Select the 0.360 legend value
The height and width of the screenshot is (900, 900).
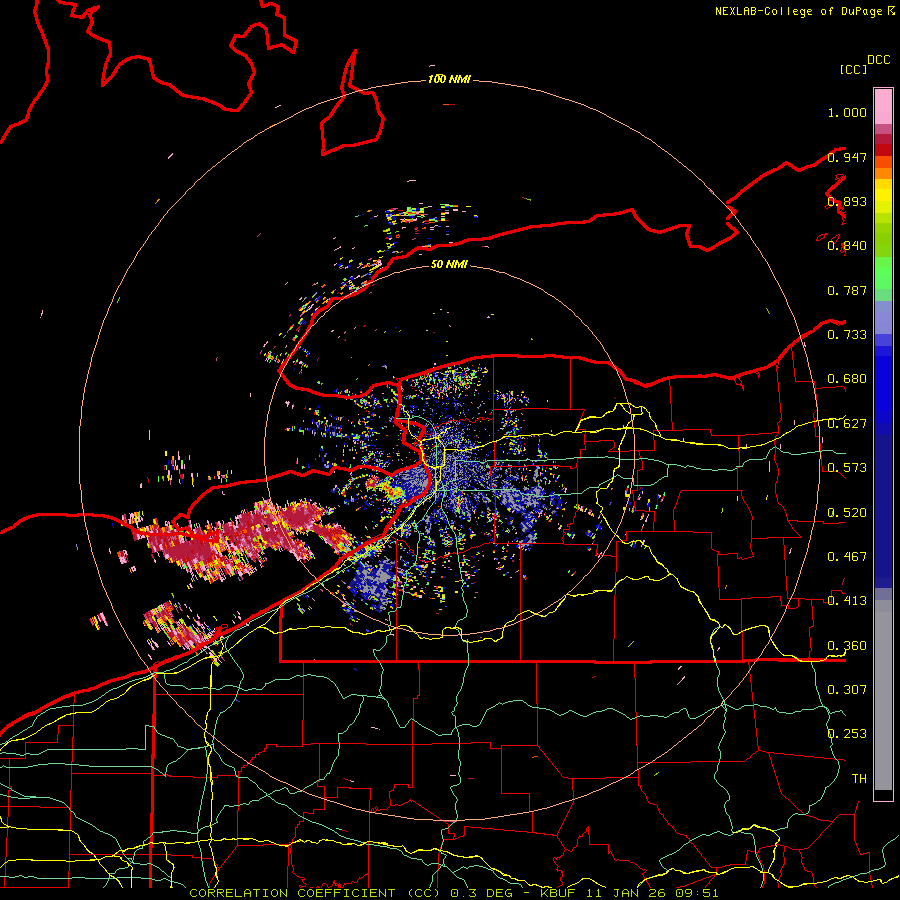click(847, 645)
